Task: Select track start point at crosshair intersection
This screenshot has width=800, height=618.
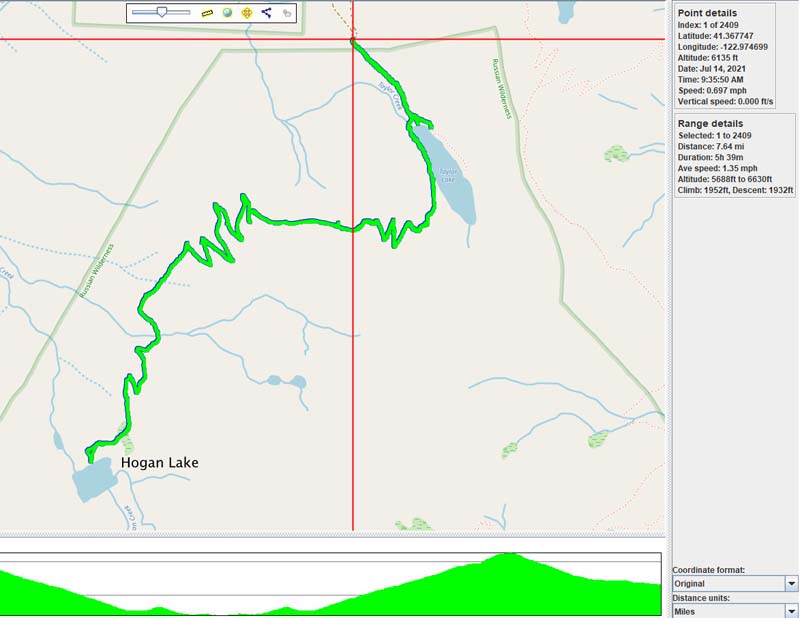Action: coord(353,40)
